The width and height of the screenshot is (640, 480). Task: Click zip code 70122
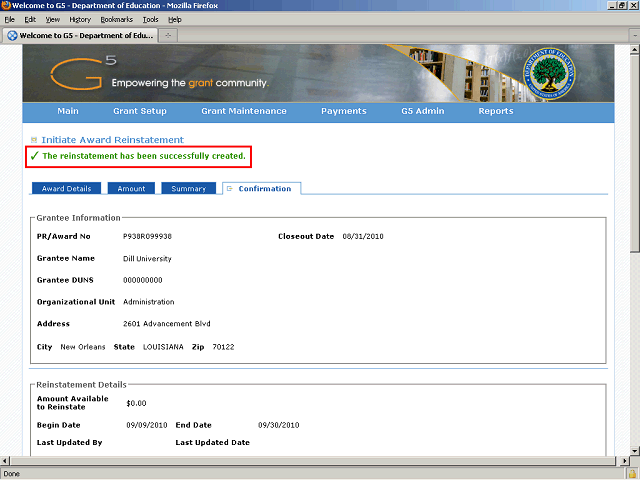223,347
